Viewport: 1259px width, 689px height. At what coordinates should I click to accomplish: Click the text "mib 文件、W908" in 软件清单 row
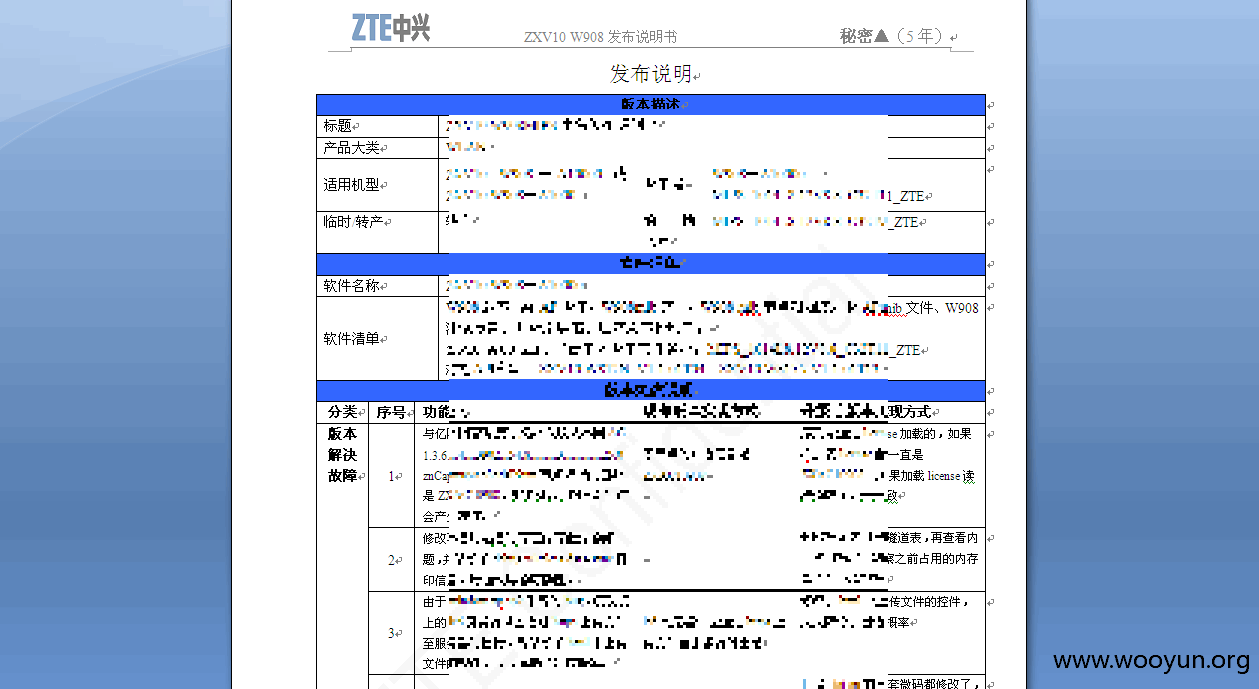pos(933,308)
